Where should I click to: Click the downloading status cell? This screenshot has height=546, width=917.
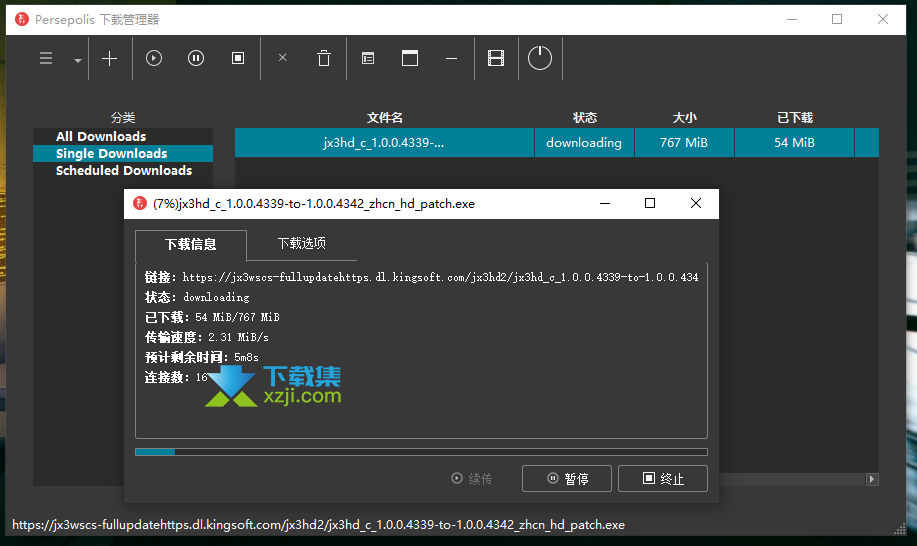[584, 142]
